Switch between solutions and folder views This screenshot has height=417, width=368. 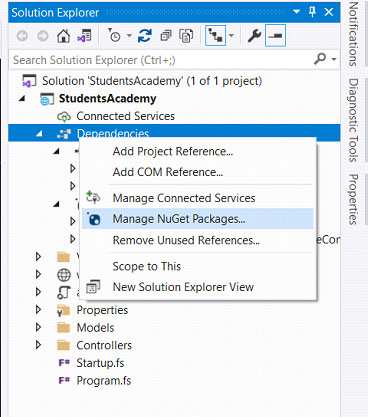(x=84, y=36)
